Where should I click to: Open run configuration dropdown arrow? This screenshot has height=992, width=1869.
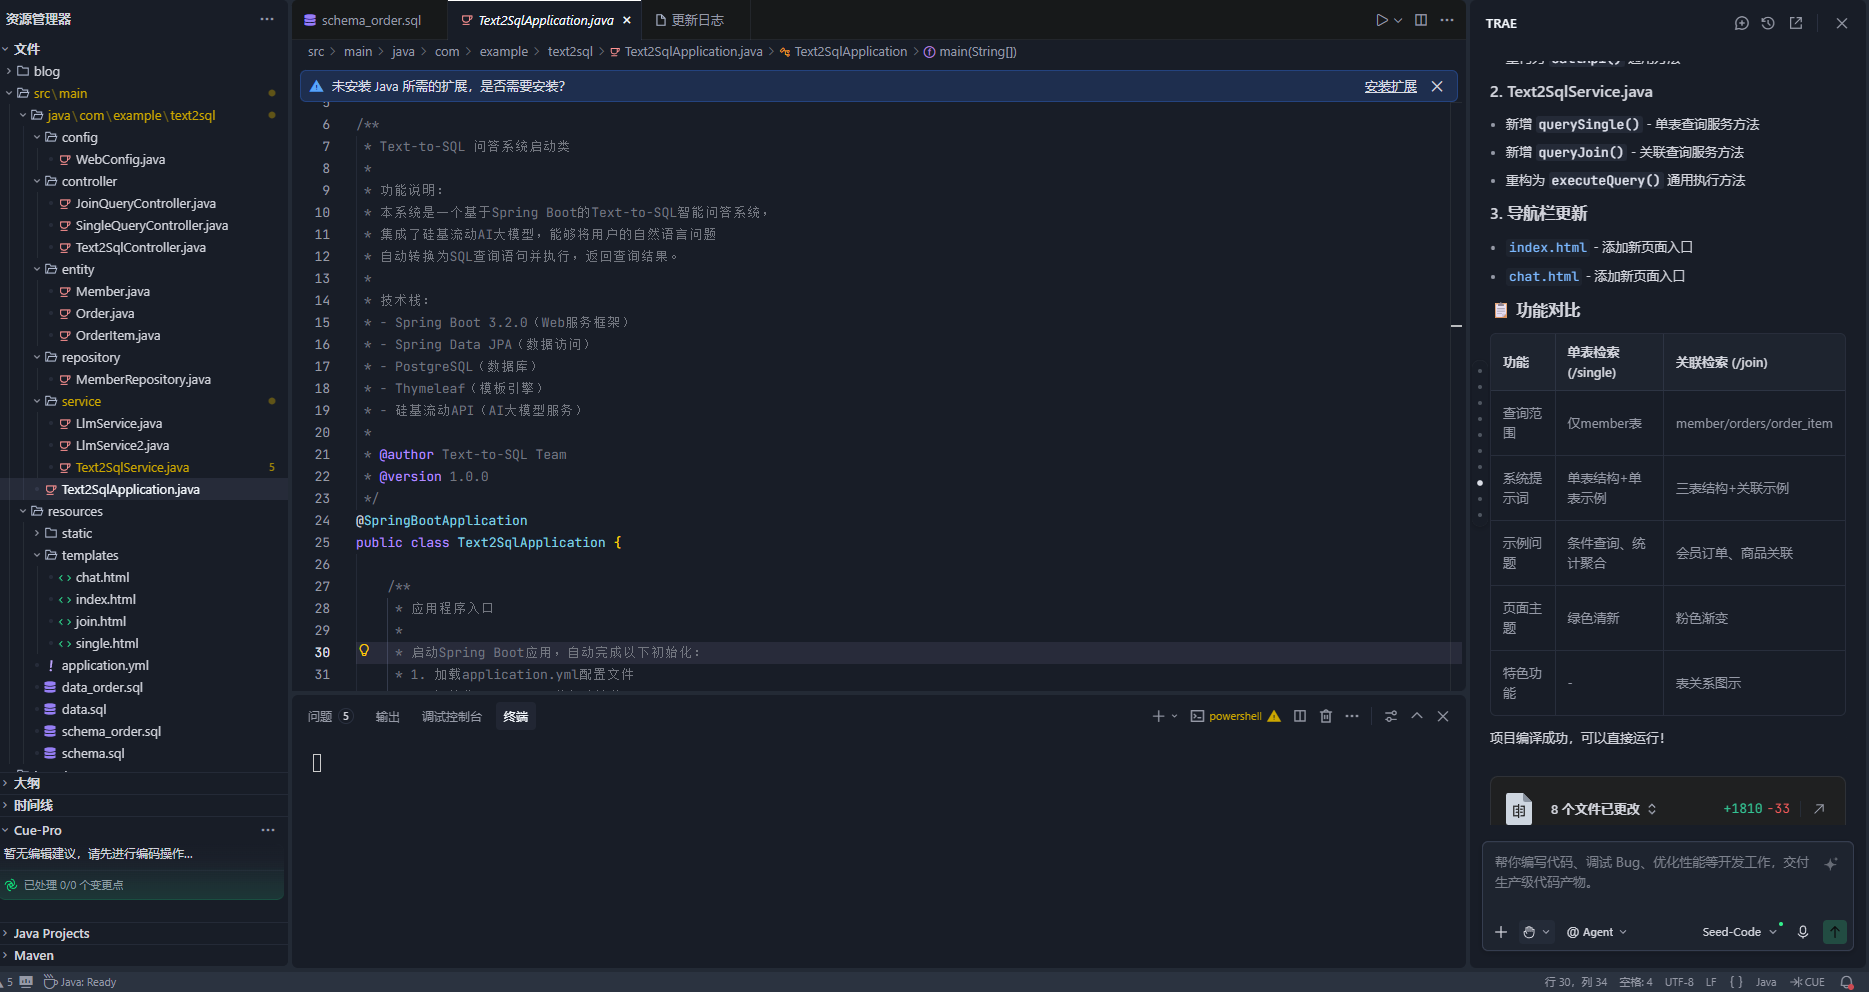[x=1398, y=20]
